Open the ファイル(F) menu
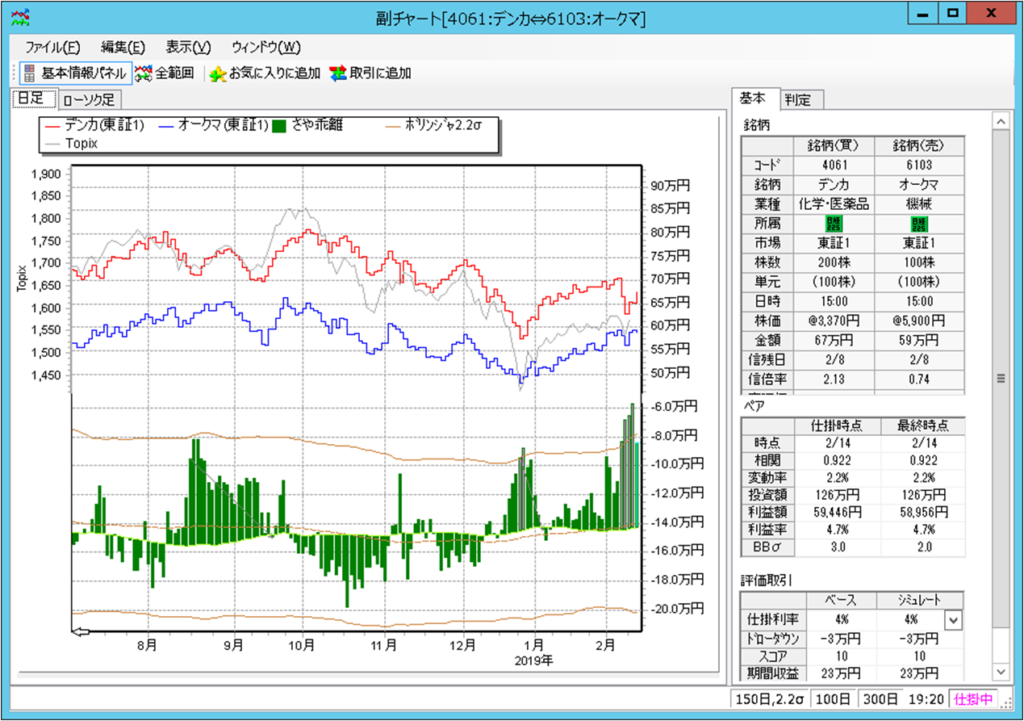The image size is (1024, 721). (52, 47)
